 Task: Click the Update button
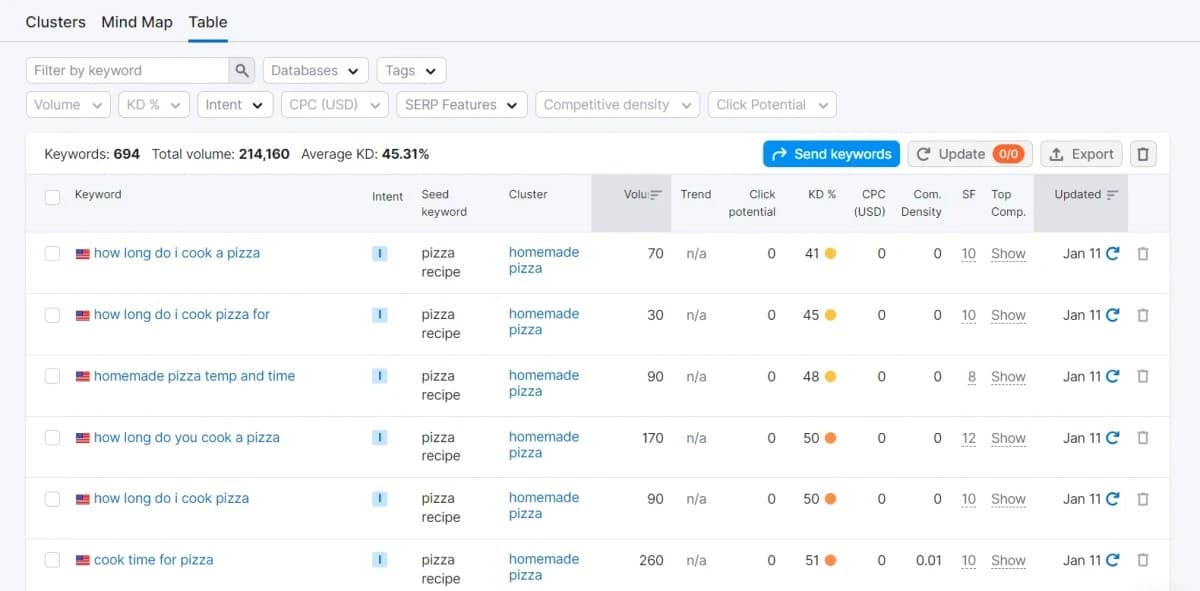point(970,154)
